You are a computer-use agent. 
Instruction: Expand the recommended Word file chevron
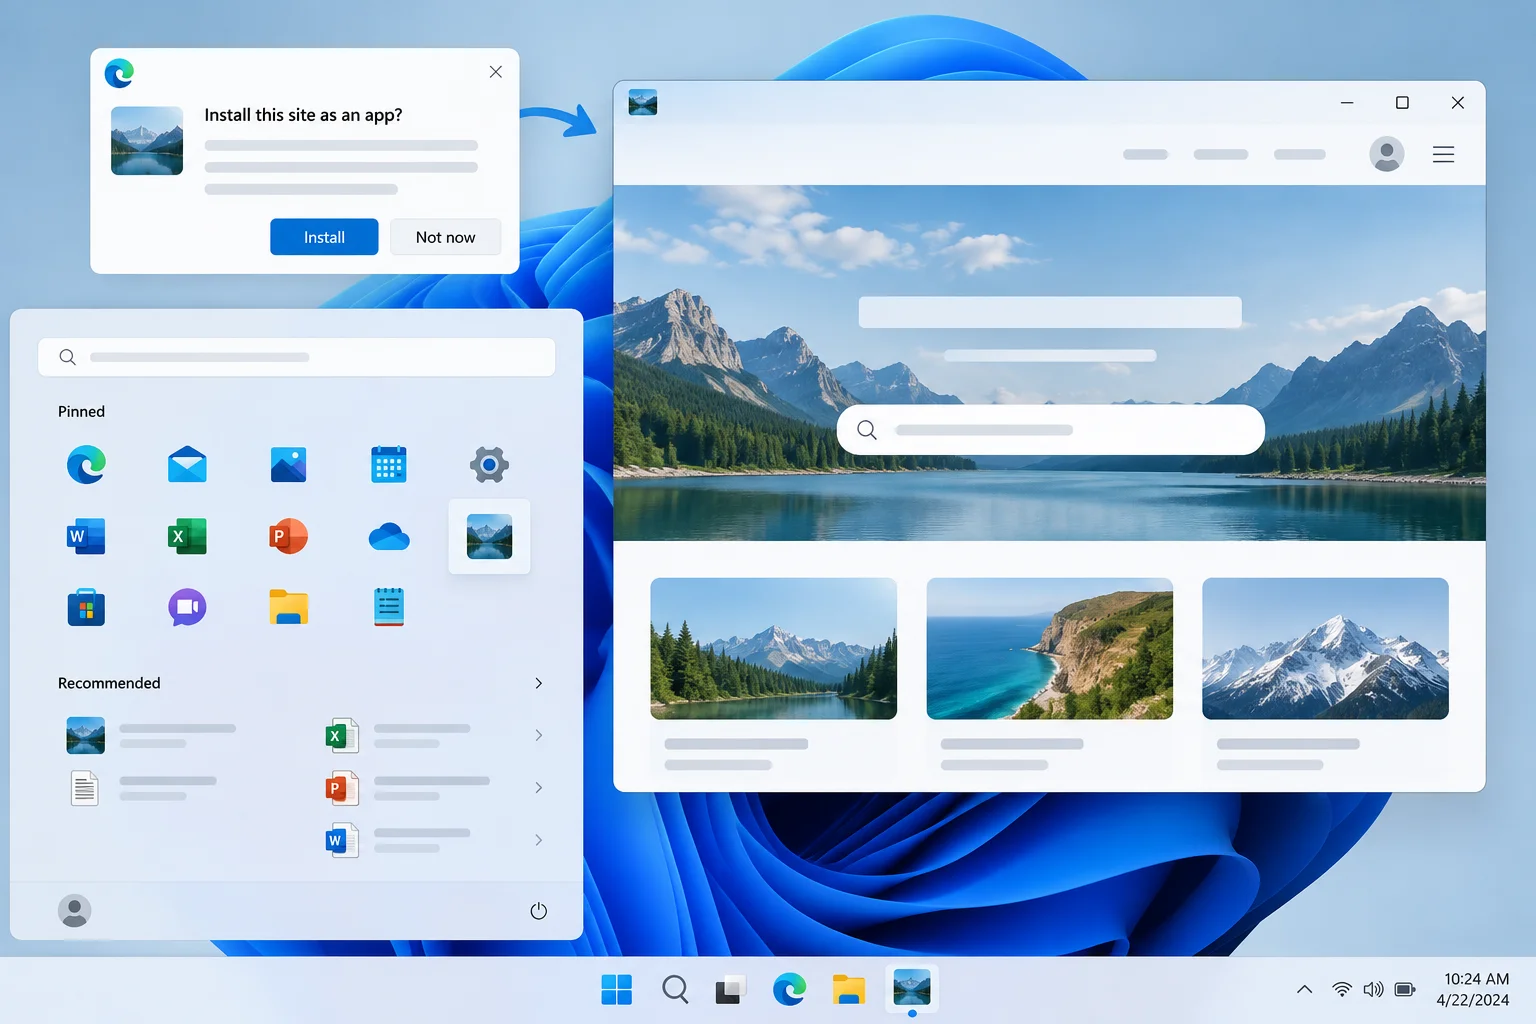[x=538, y=840]
